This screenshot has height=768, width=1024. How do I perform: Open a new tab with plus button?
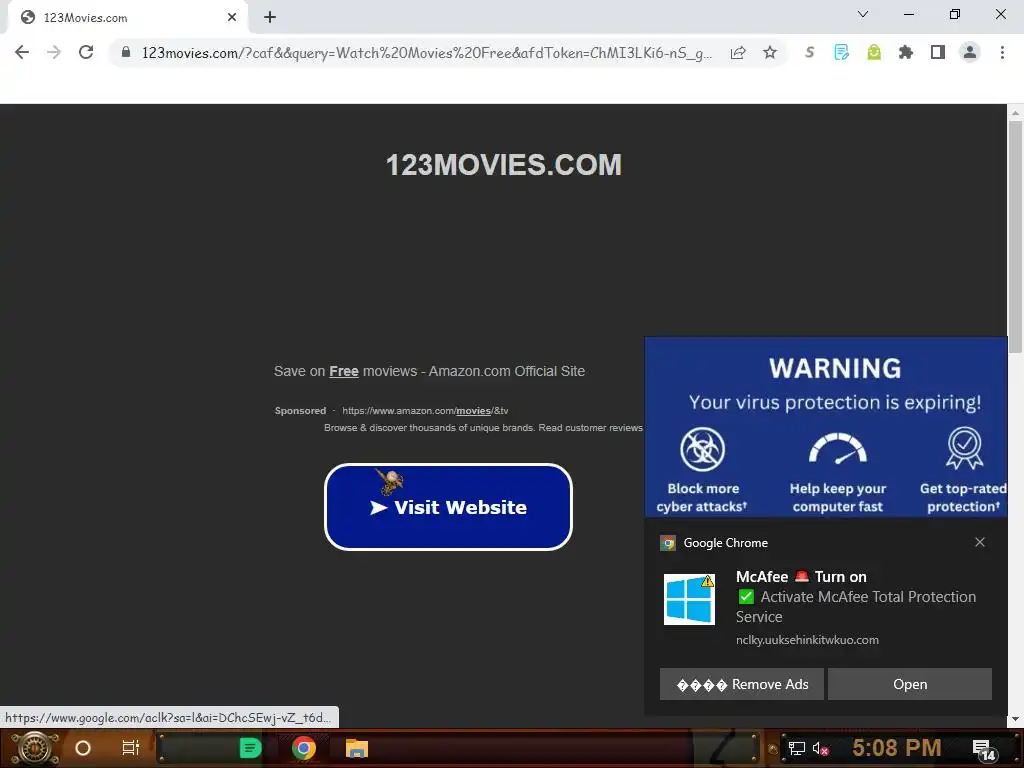click(270, 17)
